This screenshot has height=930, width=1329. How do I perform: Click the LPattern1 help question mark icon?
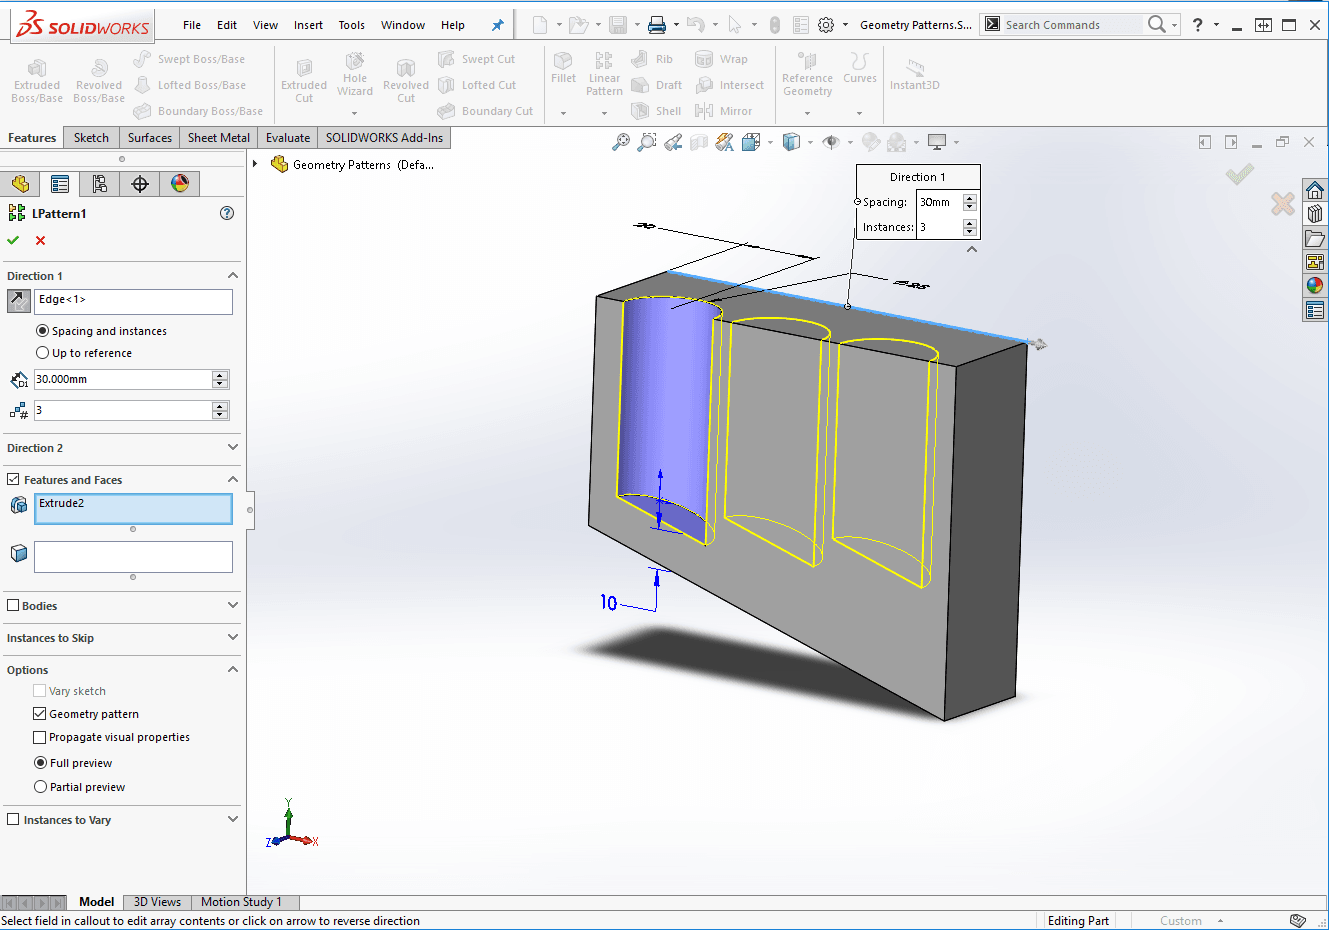click(227, 213)
